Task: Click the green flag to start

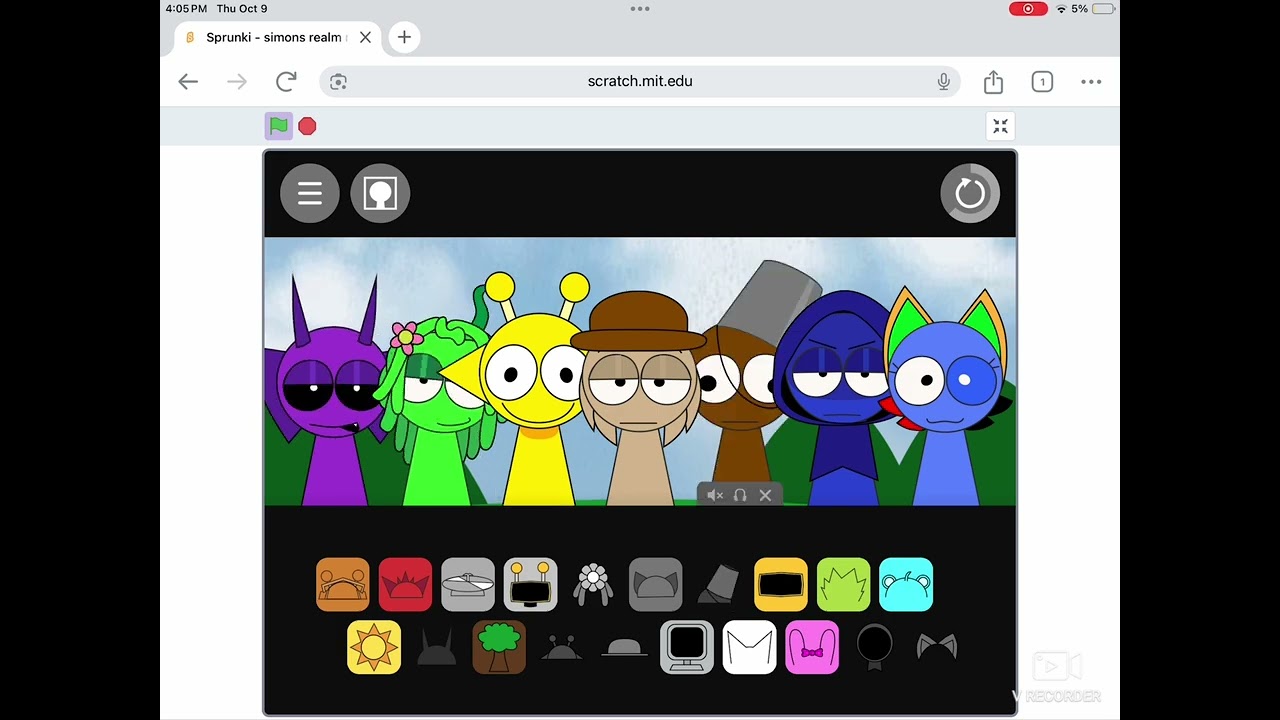Action: point(279,126)
